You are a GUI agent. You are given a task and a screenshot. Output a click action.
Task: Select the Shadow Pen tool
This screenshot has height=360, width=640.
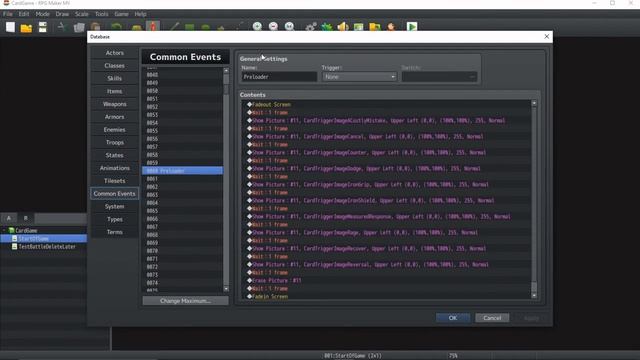pos(239,27)
